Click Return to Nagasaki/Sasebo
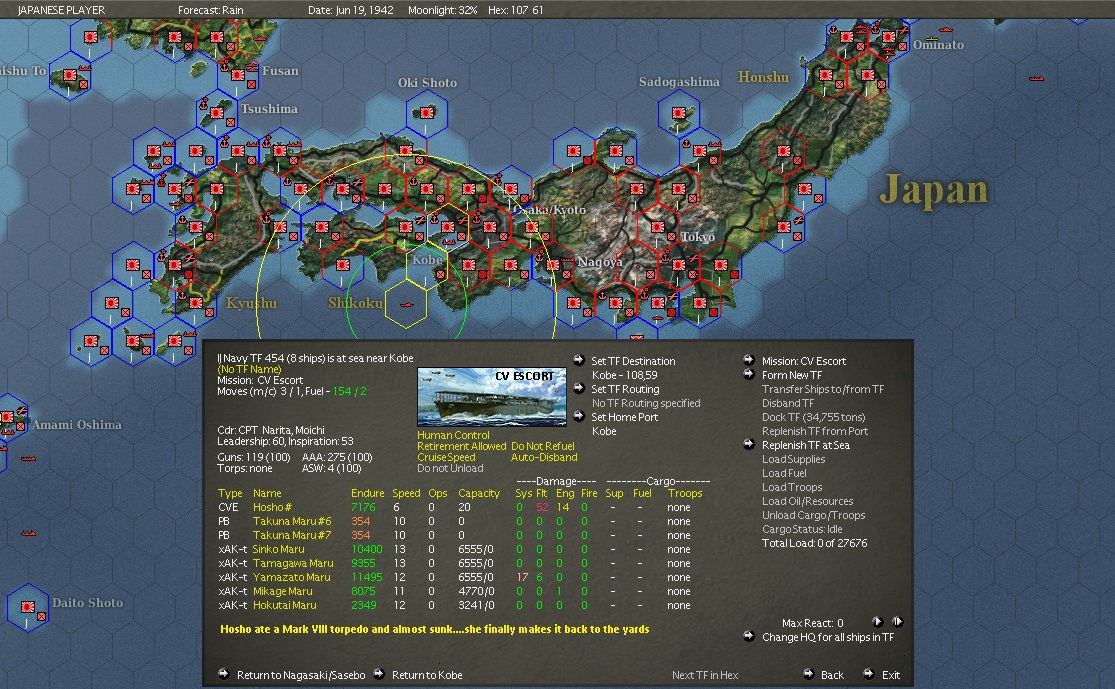Screen dimensions: 1115x689 pyautogui.click(x=301, y=675)
